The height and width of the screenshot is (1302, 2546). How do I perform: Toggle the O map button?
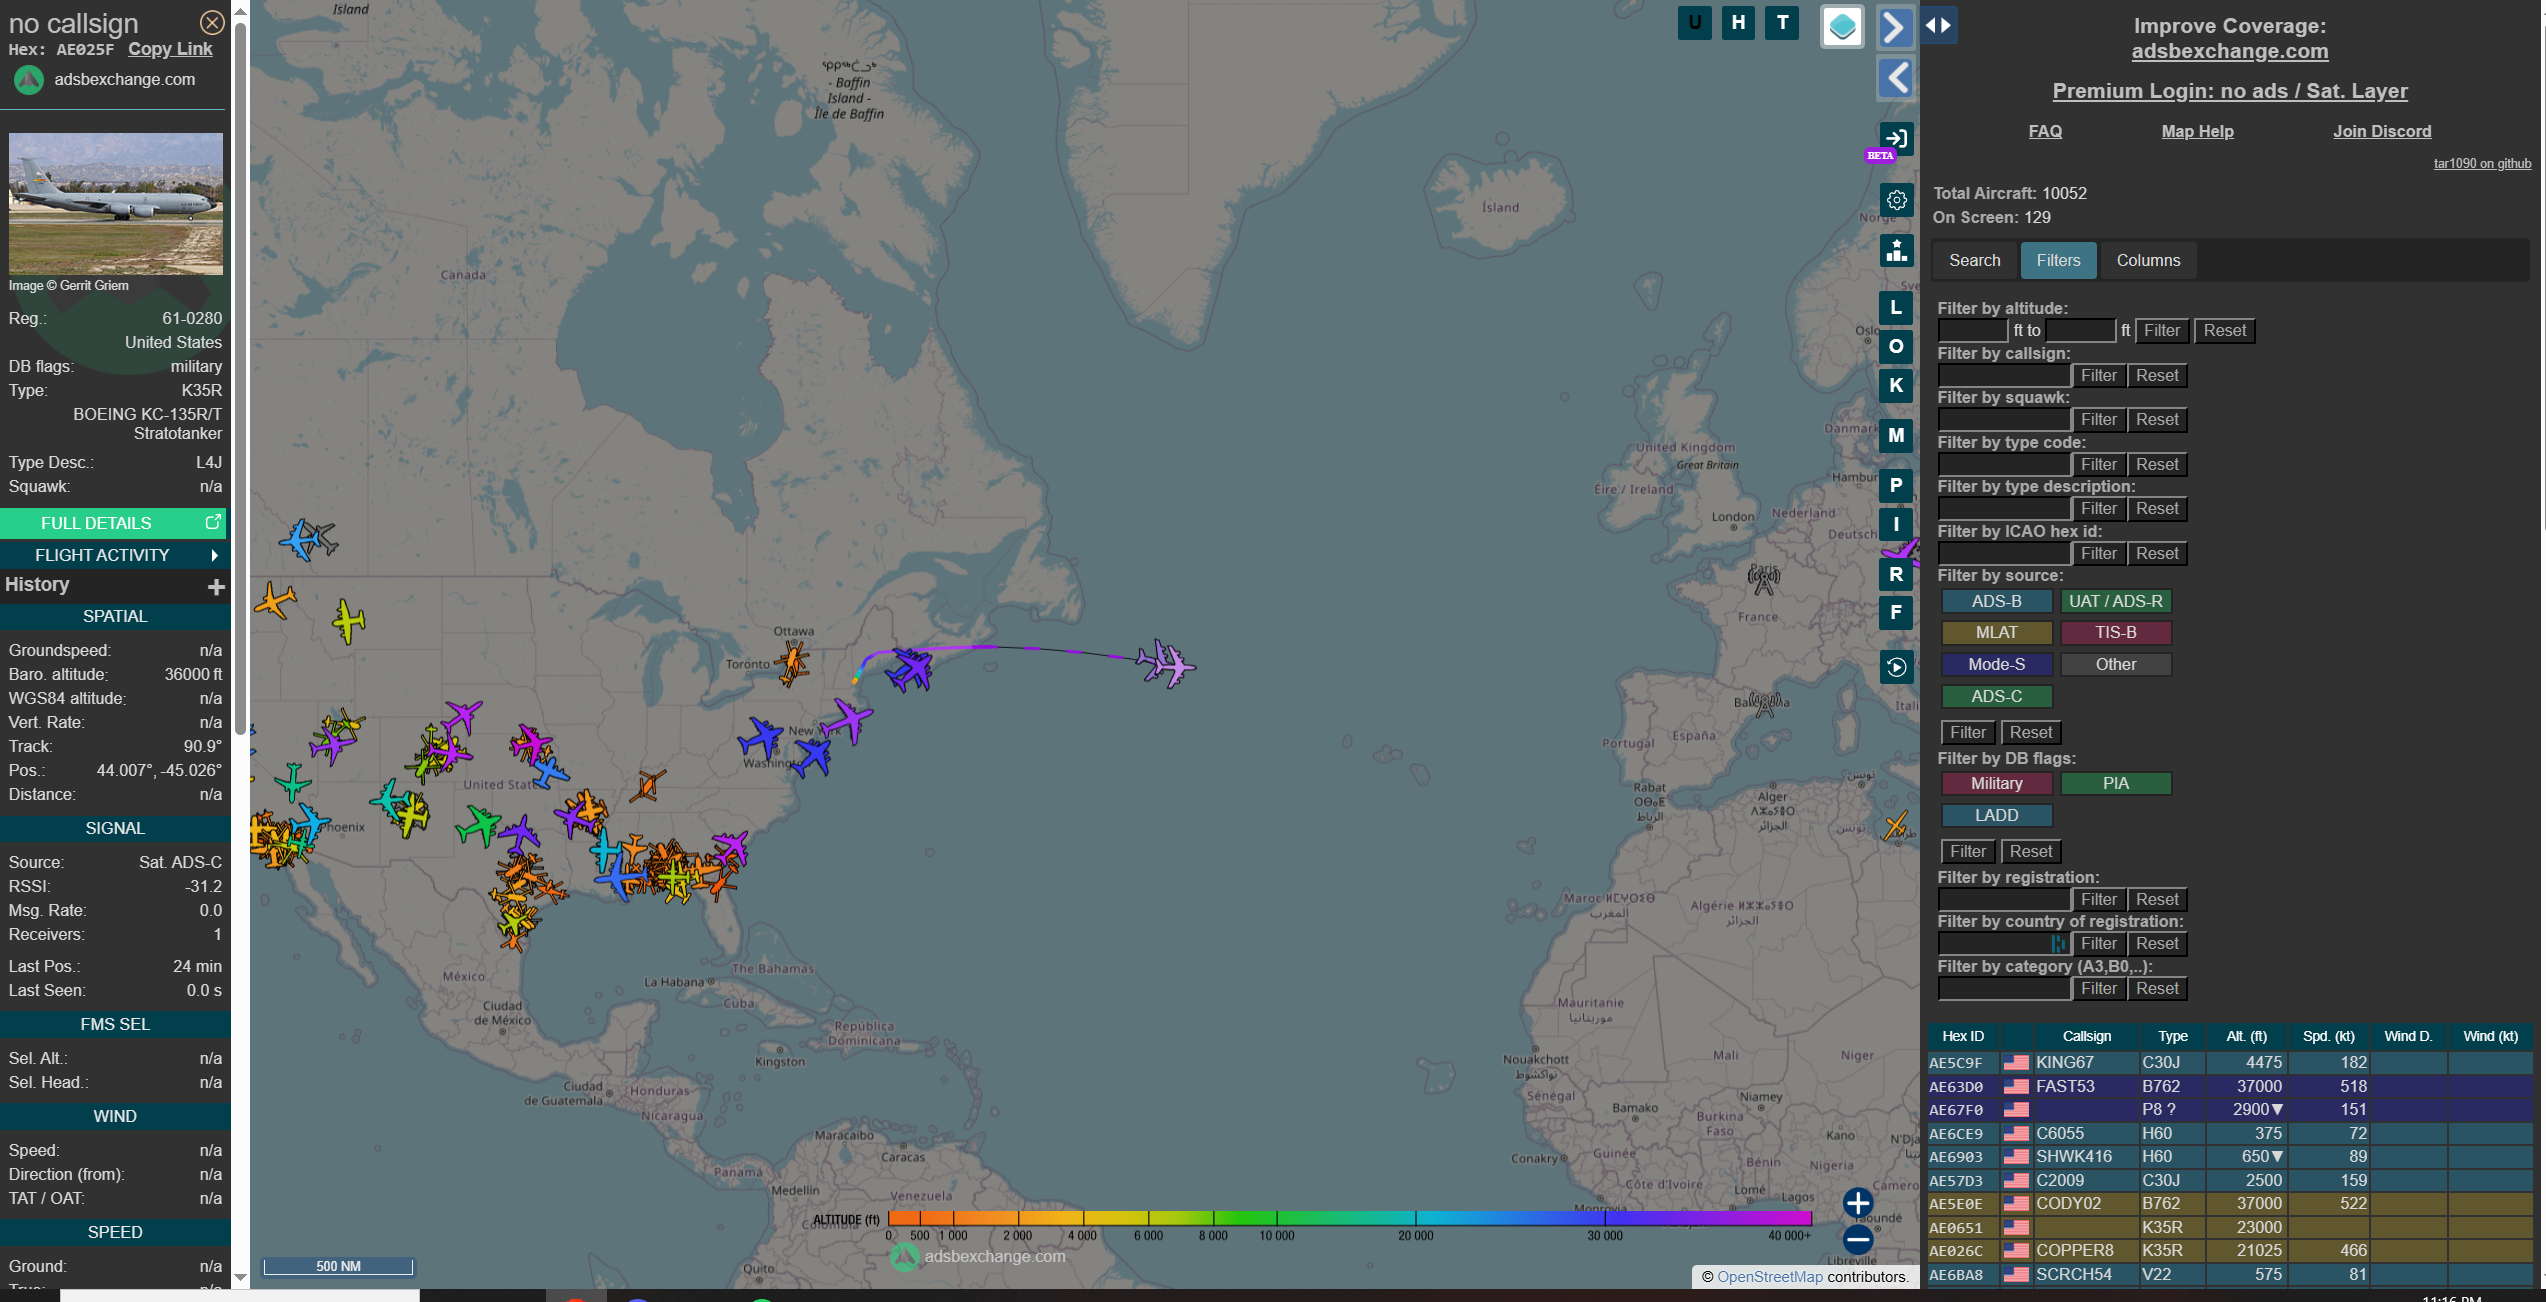point(1896,347)
